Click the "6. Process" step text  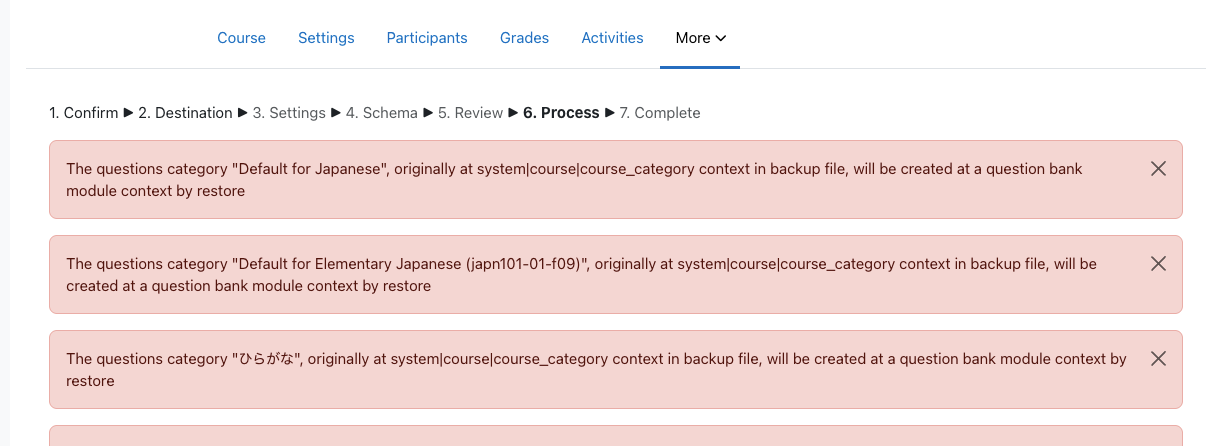point(561,113)
